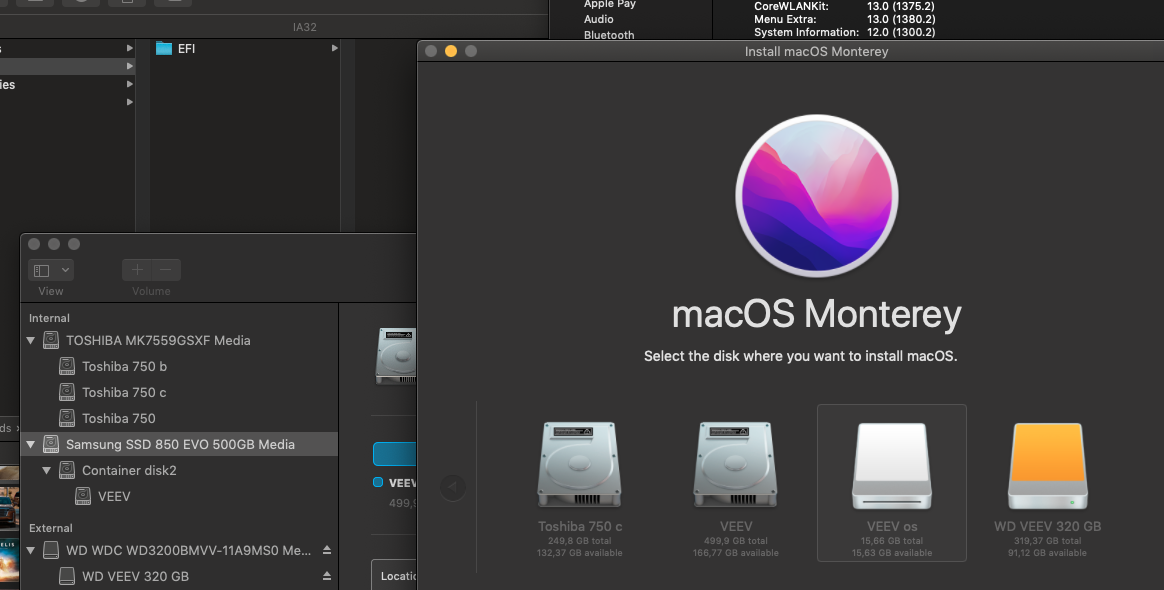The width and height of the screenshot is (1164, 590).
Task: Collapse Container disk2 disclosure triangle
Action: tap(47, 471)
